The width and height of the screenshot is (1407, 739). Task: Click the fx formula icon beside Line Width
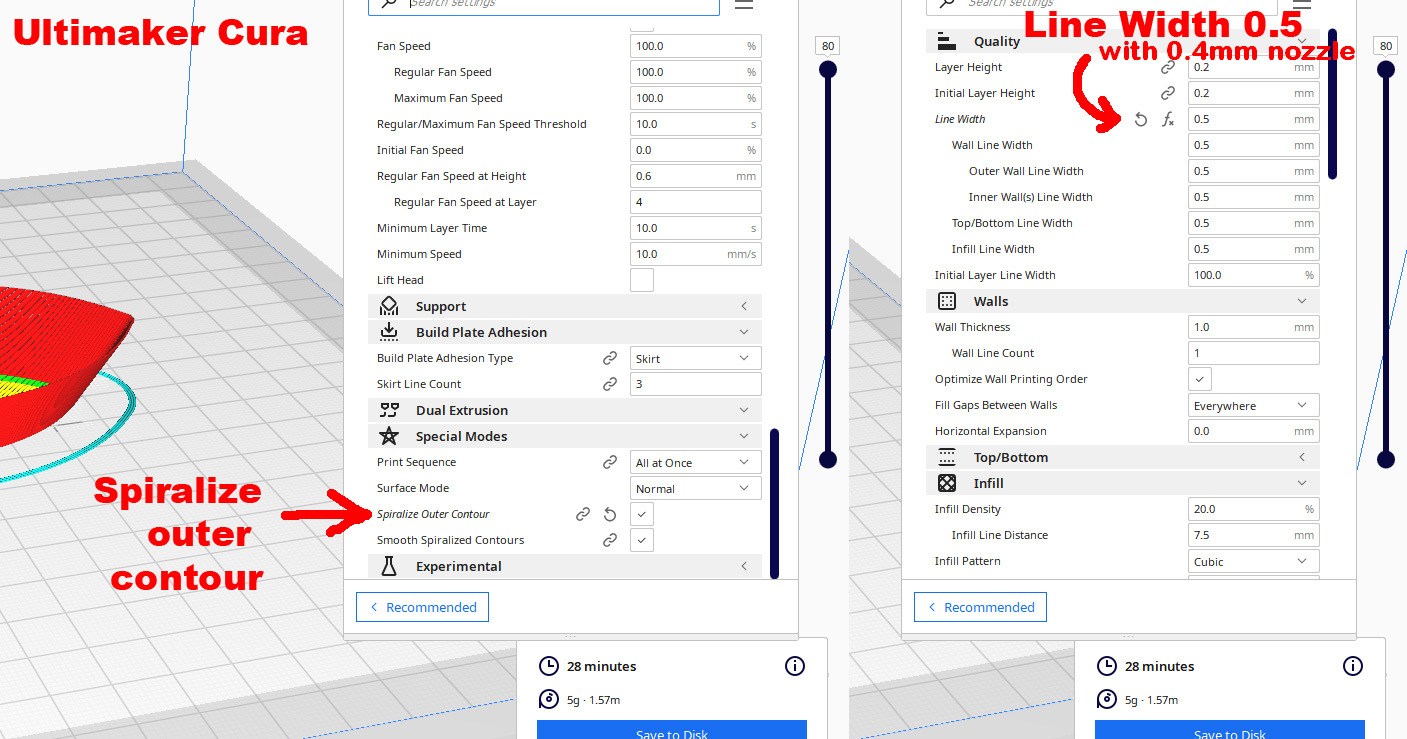coord(1167,119)
